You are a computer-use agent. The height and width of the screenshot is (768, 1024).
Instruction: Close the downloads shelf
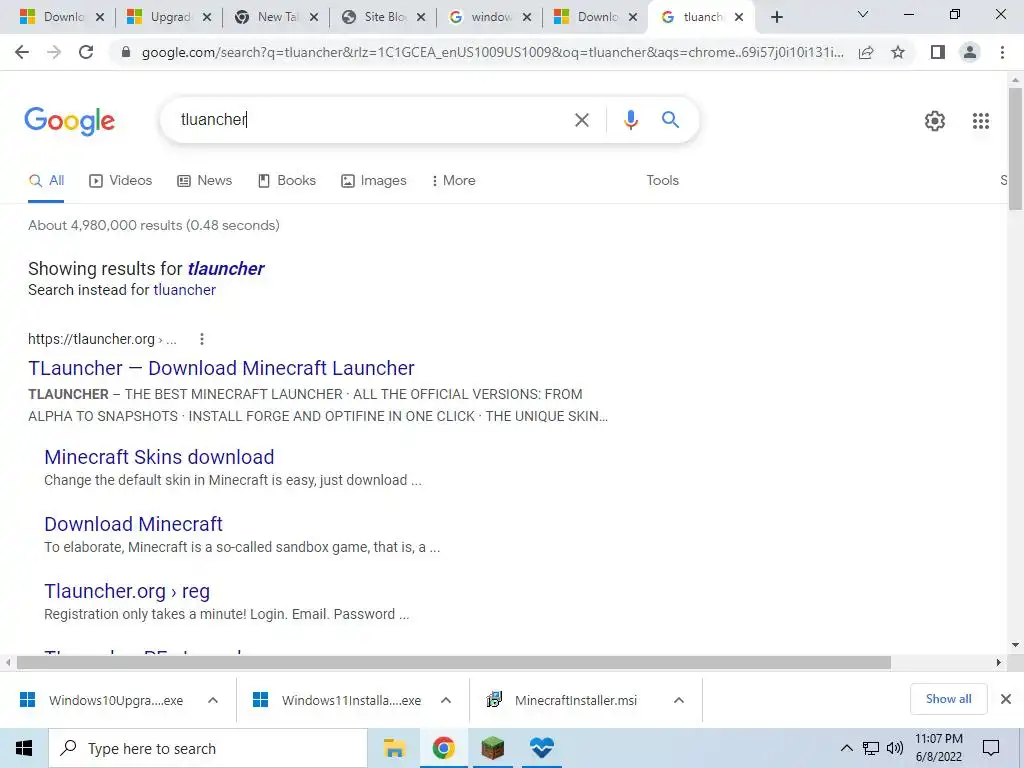pyautogui.click(x=1006, y=699)
